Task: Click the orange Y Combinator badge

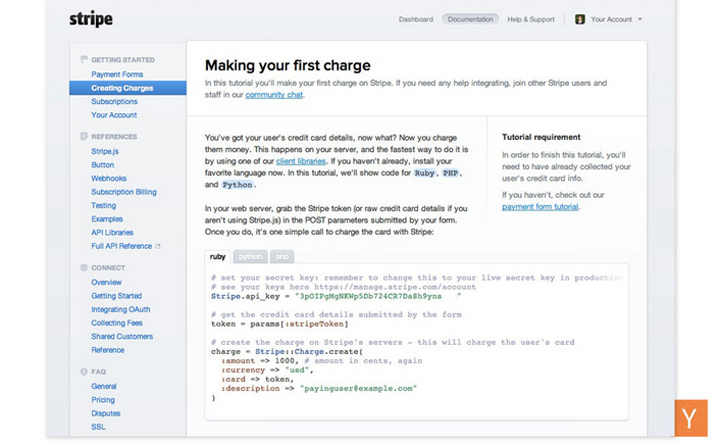Action: click(691, 418)
